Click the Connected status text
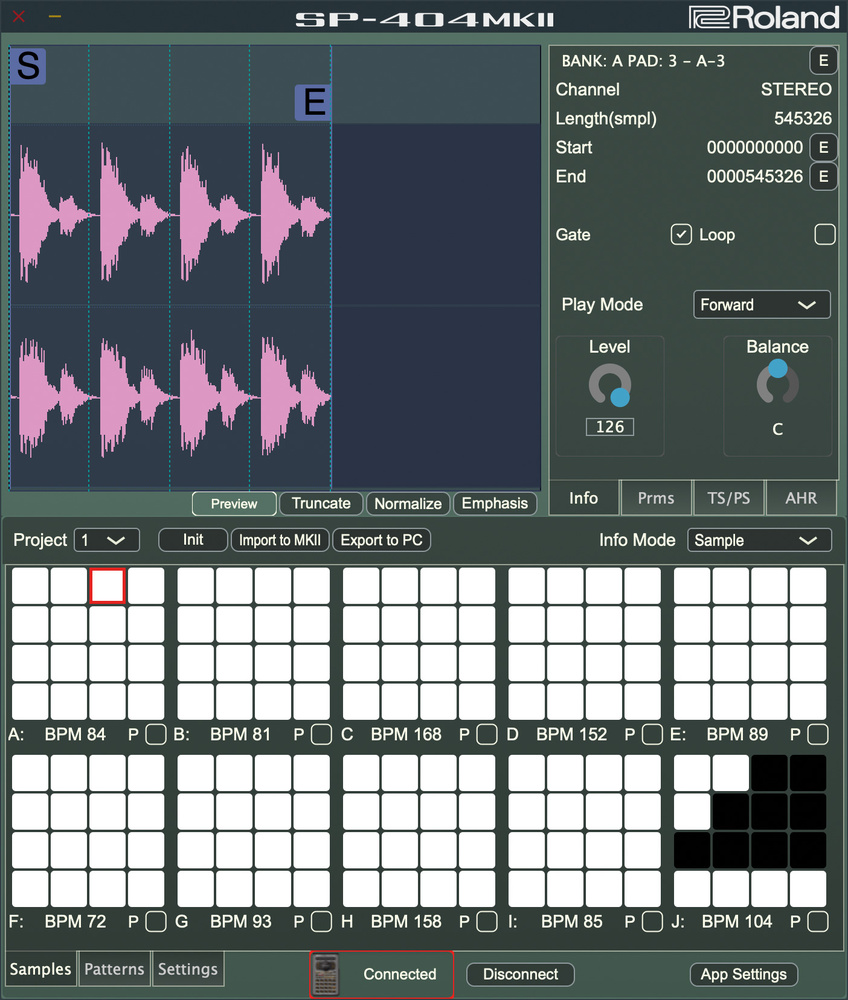Viewport: 848px width, 1000px height. (x=400, y=974)
